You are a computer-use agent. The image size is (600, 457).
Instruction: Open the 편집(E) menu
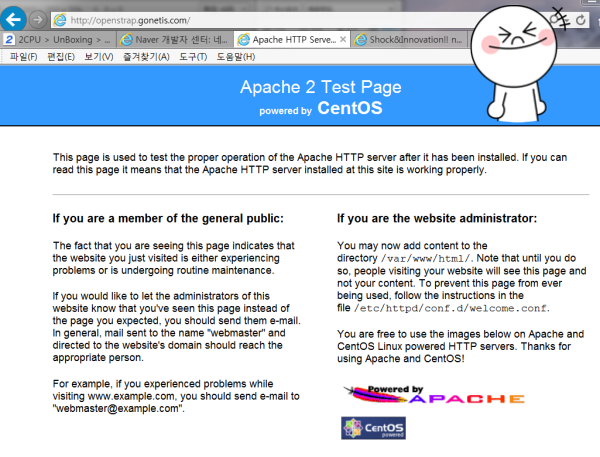point(60,57)
